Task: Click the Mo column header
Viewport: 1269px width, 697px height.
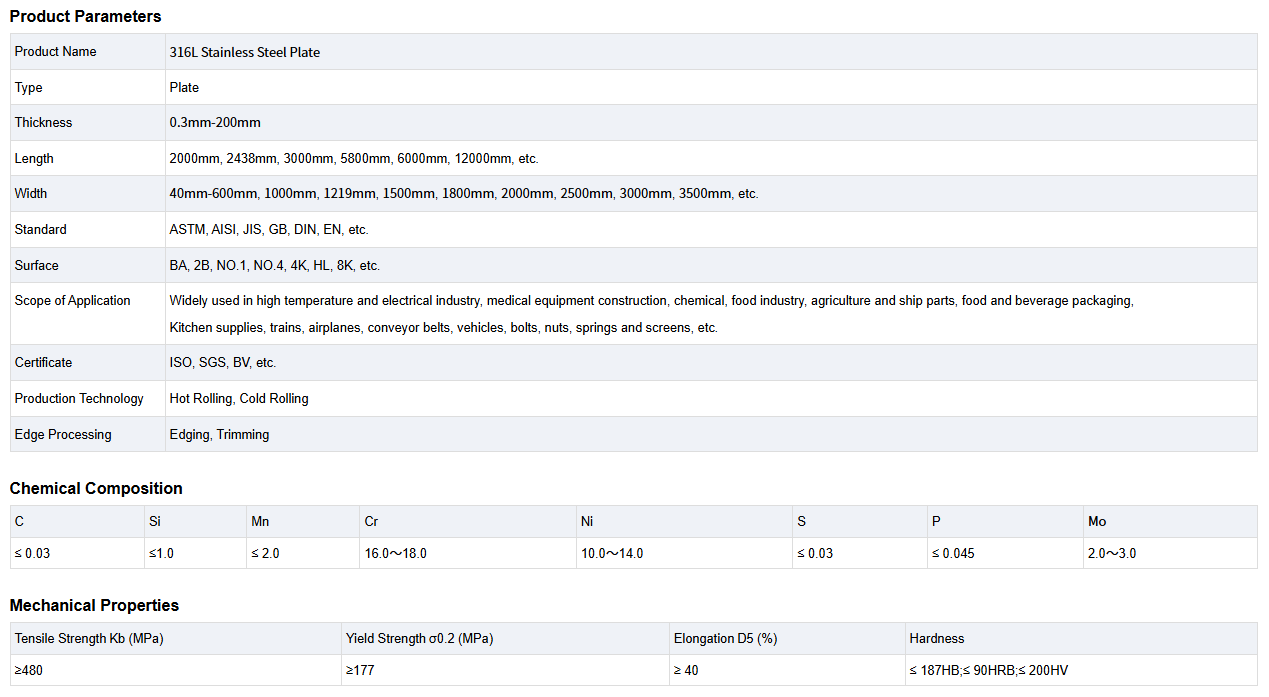Action: coord(1097,522)
